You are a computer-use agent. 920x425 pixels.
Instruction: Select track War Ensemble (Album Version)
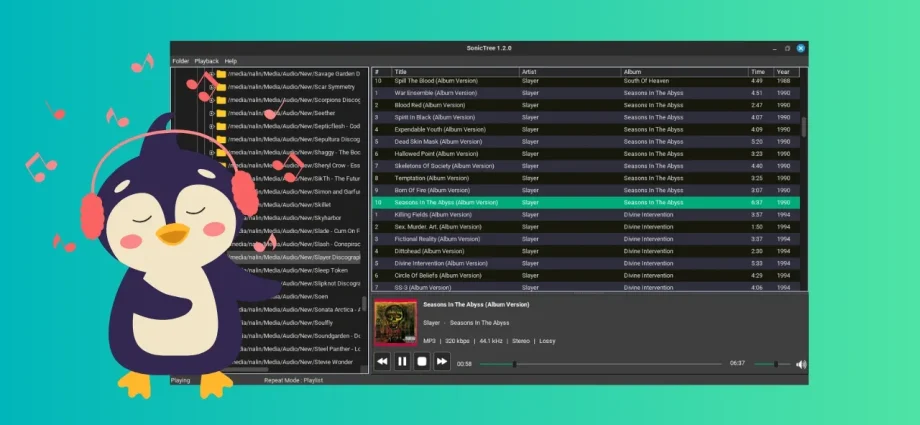(x=586, y=93)
